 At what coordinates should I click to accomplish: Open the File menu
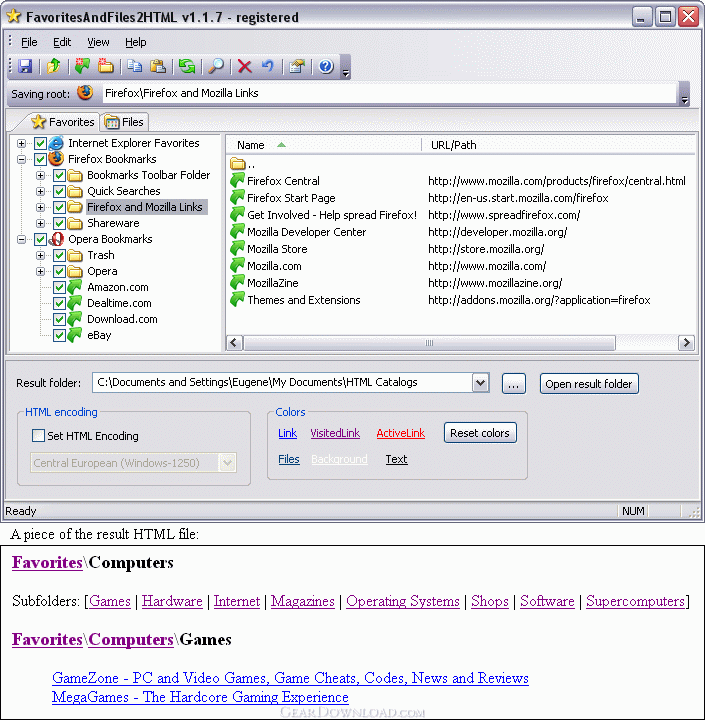click(x=29, y=42)
